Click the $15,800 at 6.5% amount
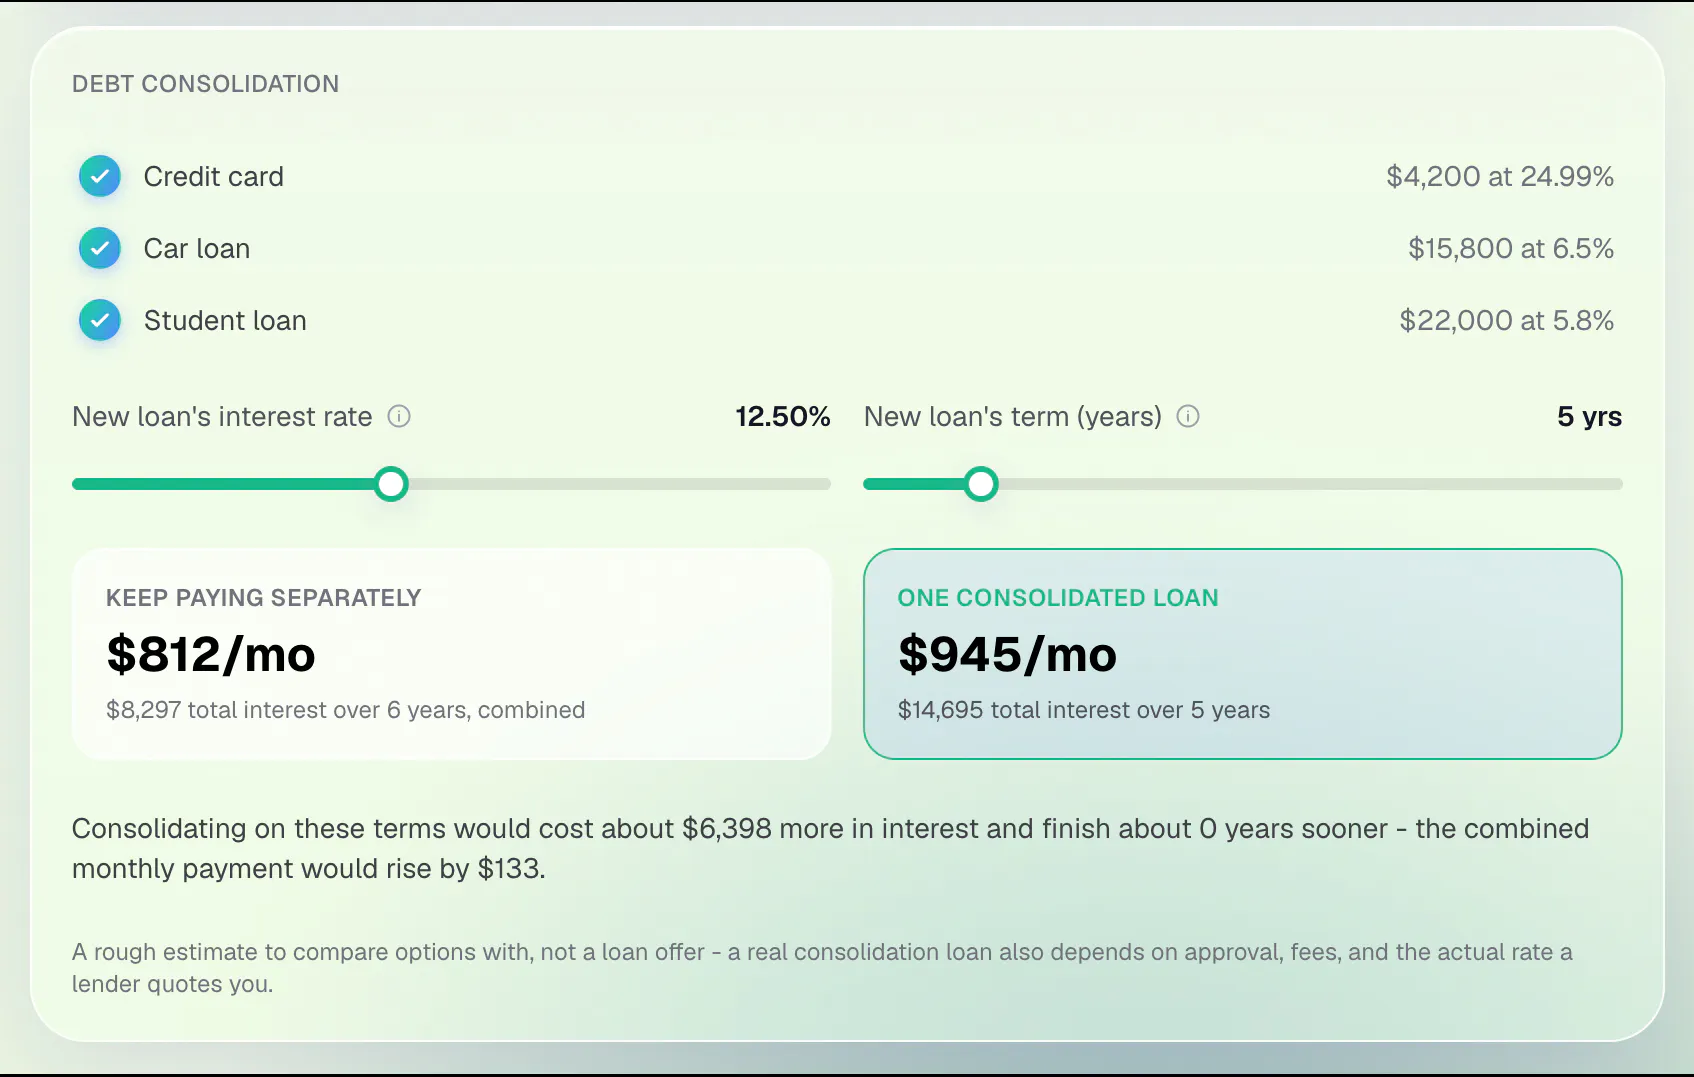The image size is (1694, 1077). pos(1511,248)
